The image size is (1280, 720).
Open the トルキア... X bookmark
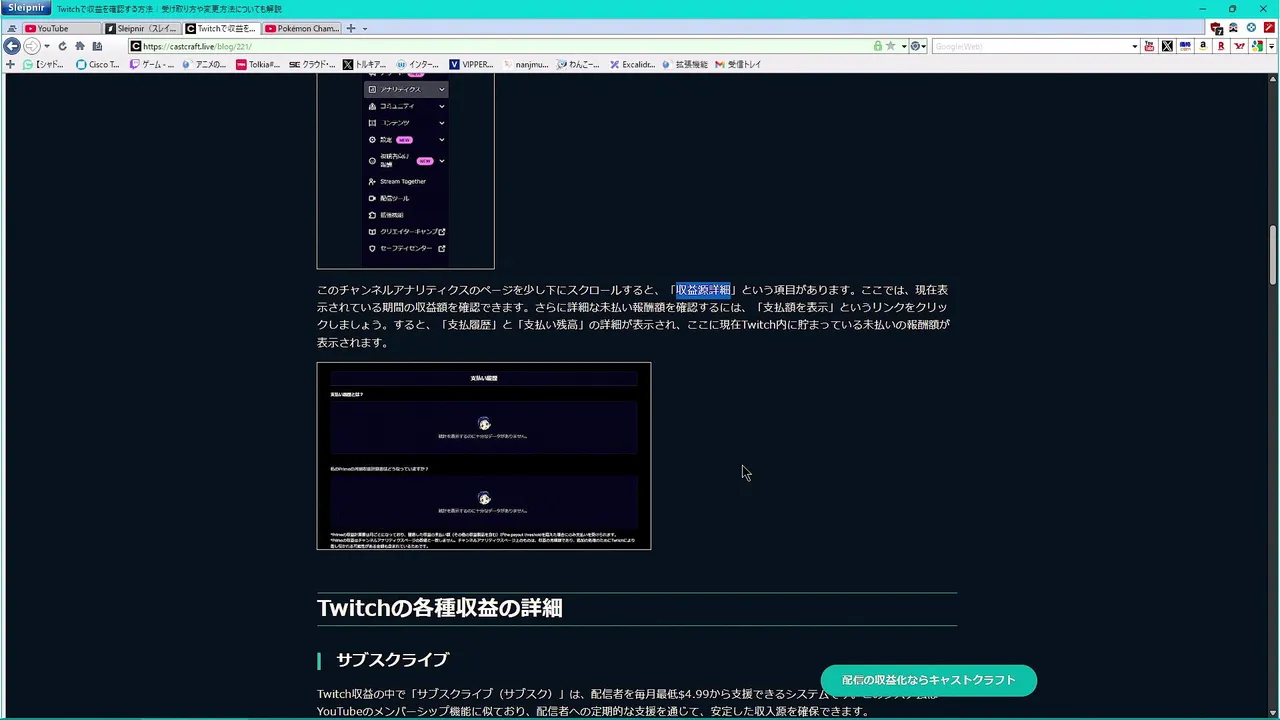[x=364, y=64]
